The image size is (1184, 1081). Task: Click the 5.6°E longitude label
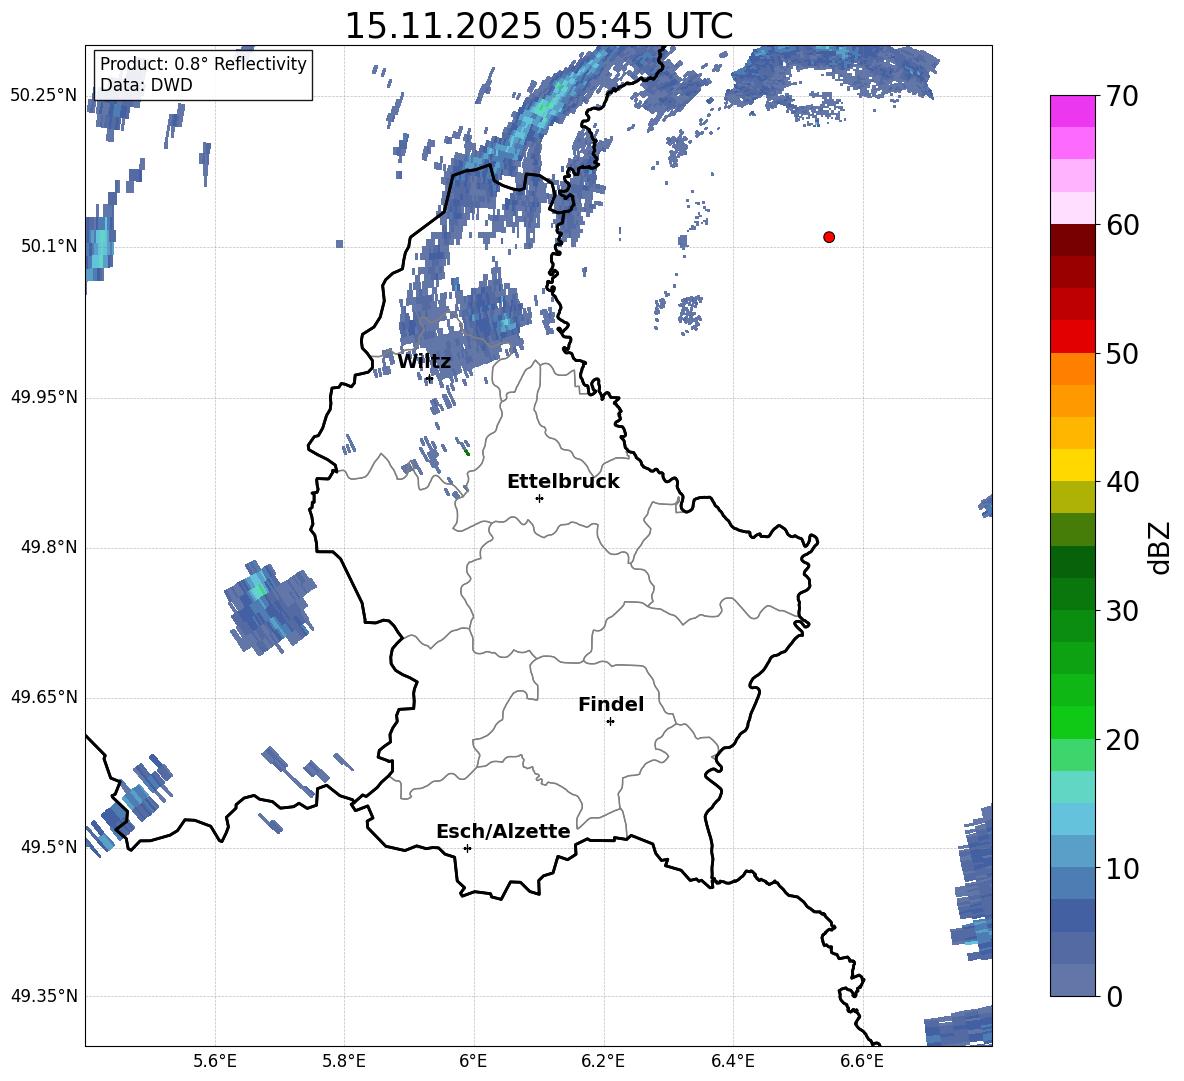(215, 1062)
